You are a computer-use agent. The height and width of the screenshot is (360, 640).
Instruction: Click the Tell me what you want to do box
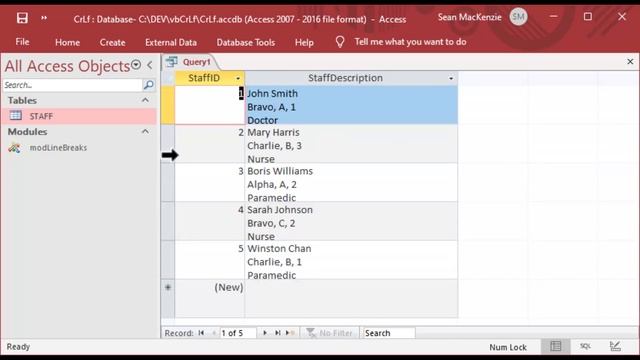(x=410, y=42)
